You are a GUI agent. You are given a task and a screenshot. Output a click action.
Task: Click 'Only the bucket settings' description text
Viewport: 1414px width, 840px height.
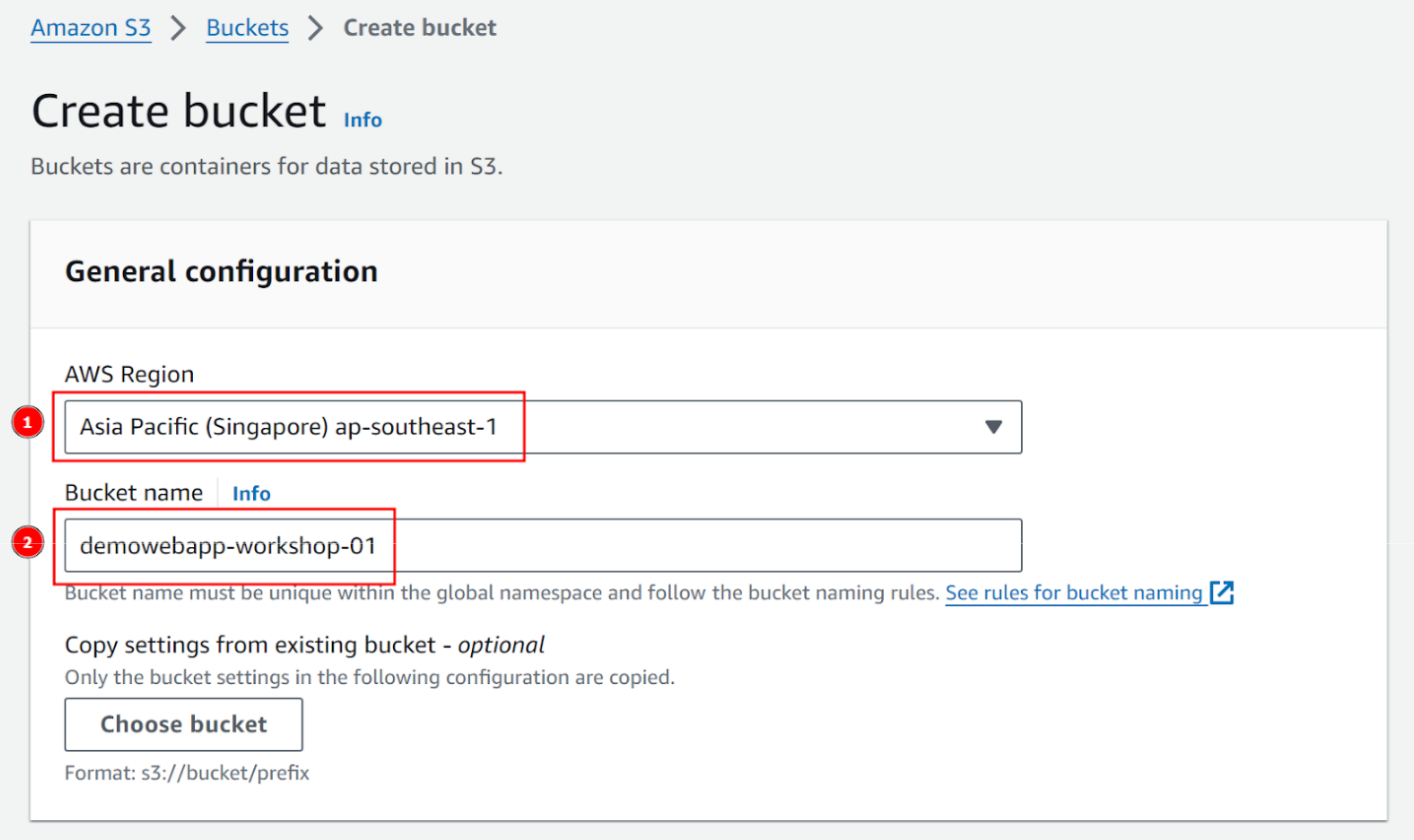370,678
